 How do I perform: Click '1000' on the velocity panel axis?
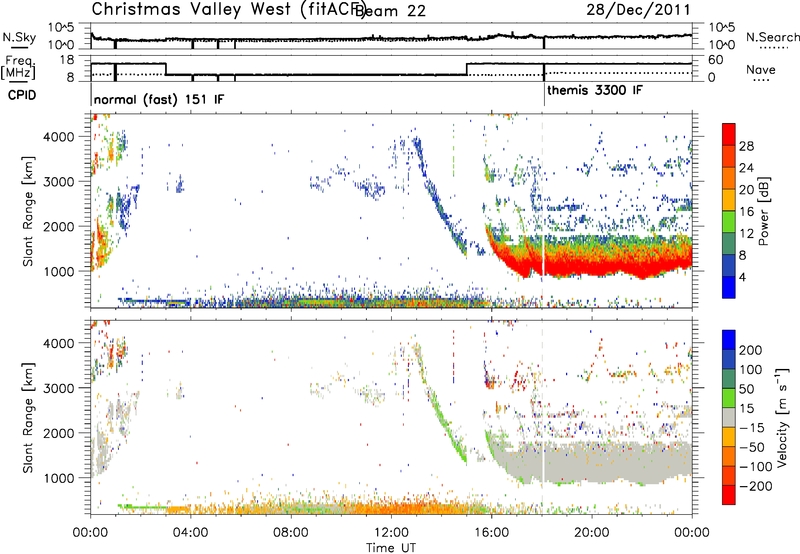[59, 478]
